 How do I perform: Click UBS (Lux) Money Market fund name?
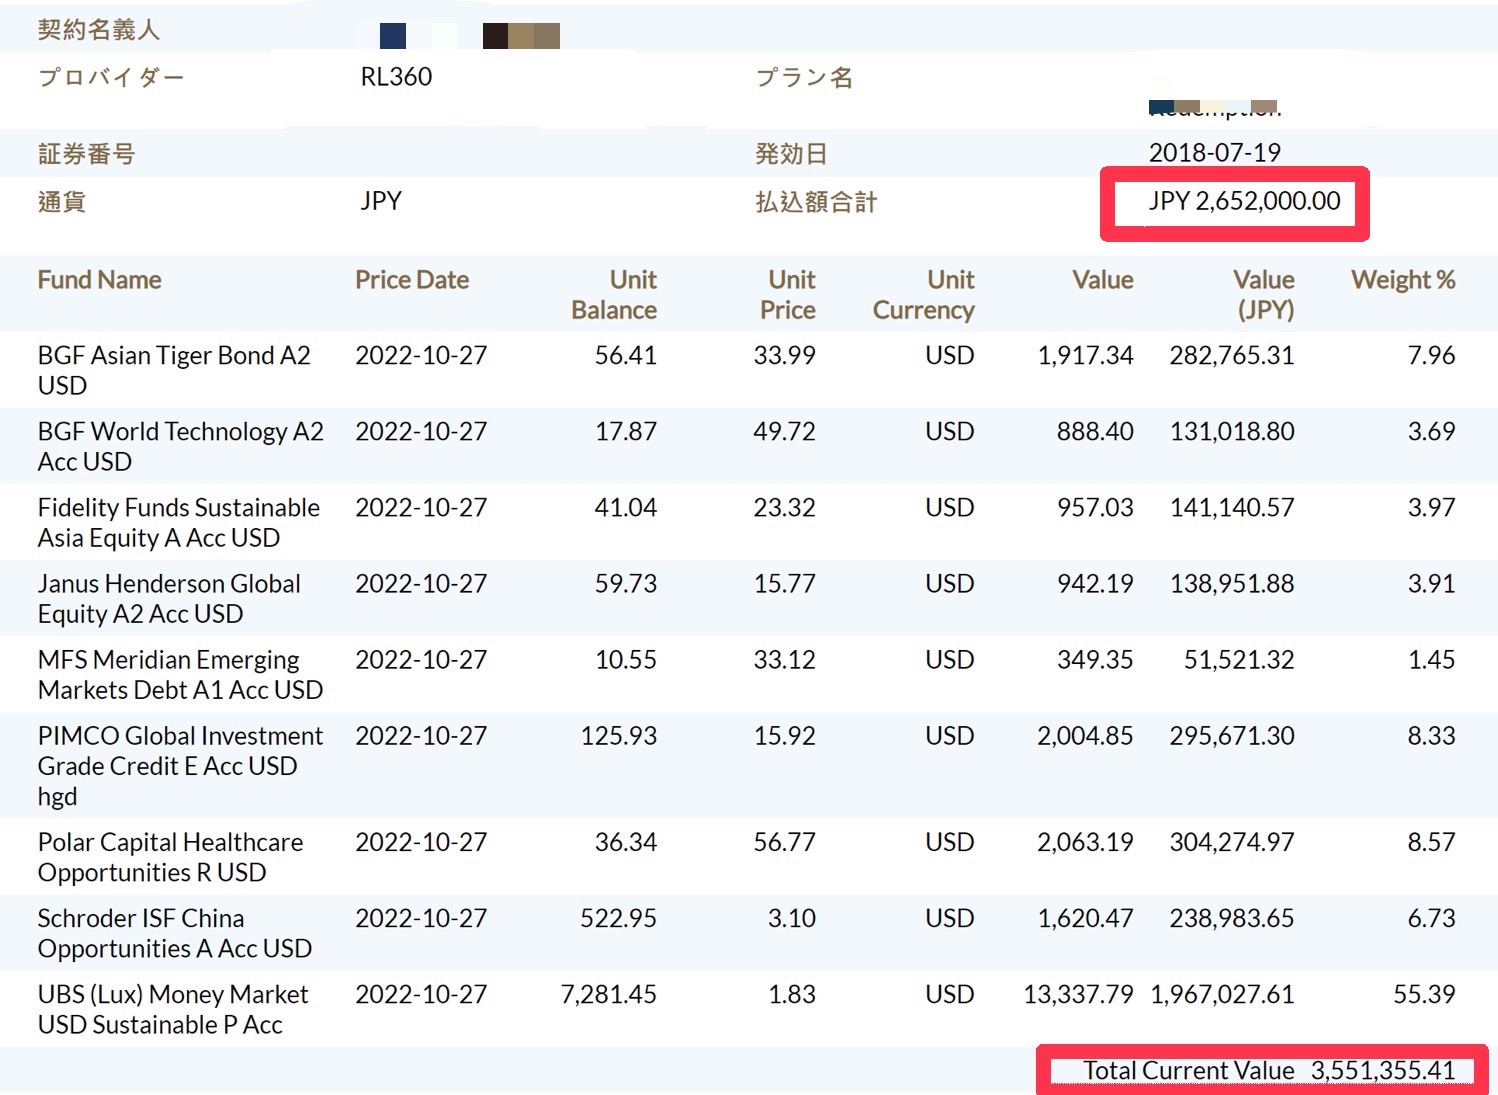tap(172, 1009)
